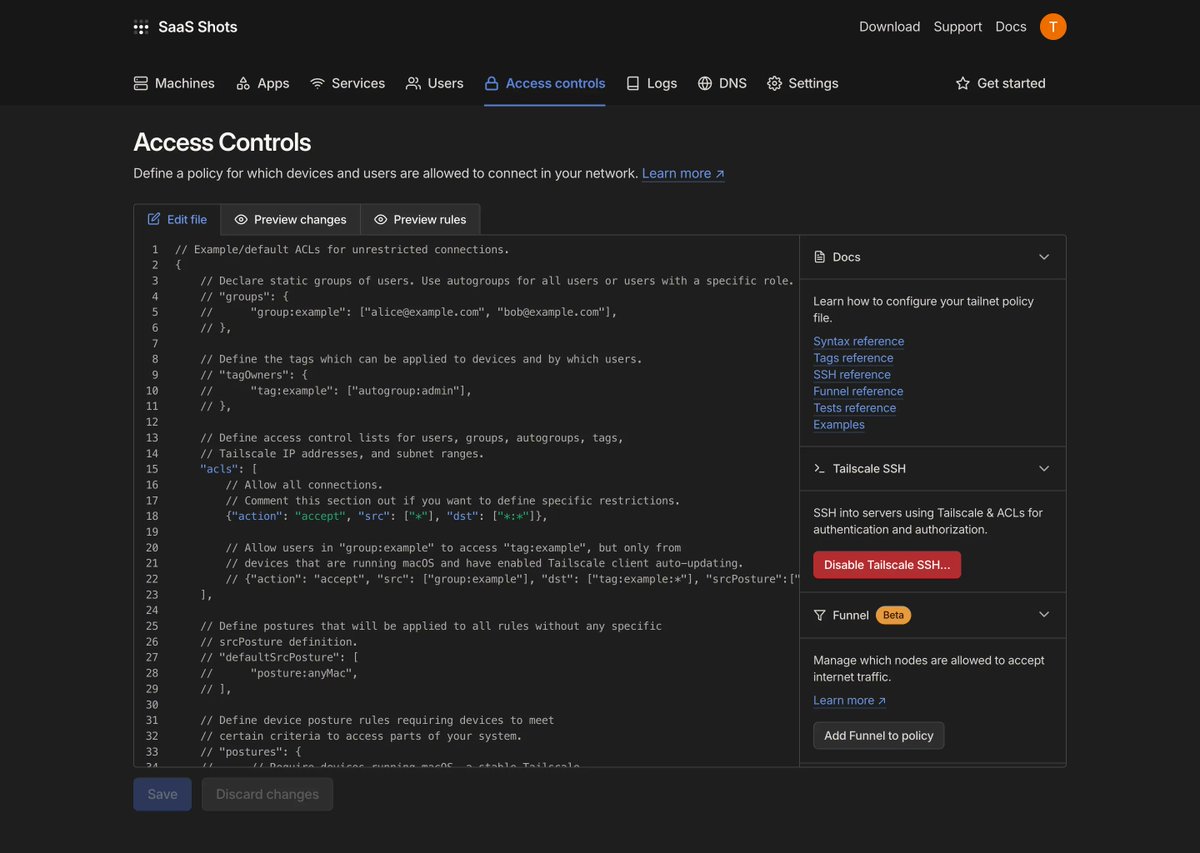This screenshot has width=1200, height=853.
Task: Click Add Funnel to policy button
Action: tap(878, 735)
